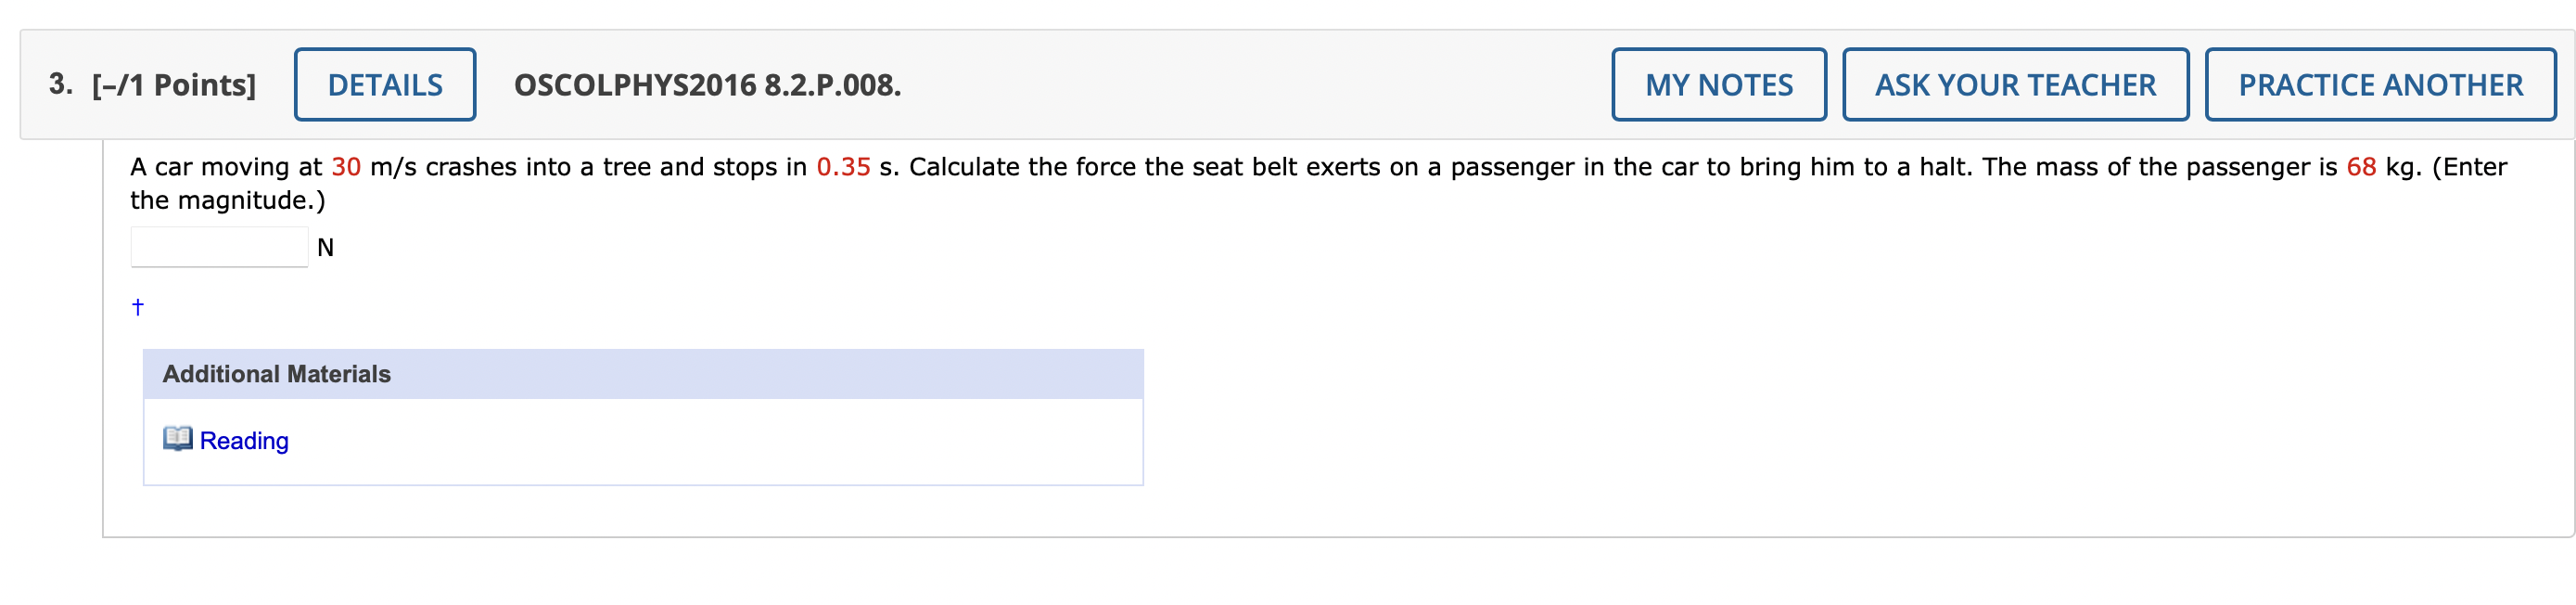Focus the force answer box before N
Image resolution: width=2576 pixels, height=605 pixels.
(219, 247)
